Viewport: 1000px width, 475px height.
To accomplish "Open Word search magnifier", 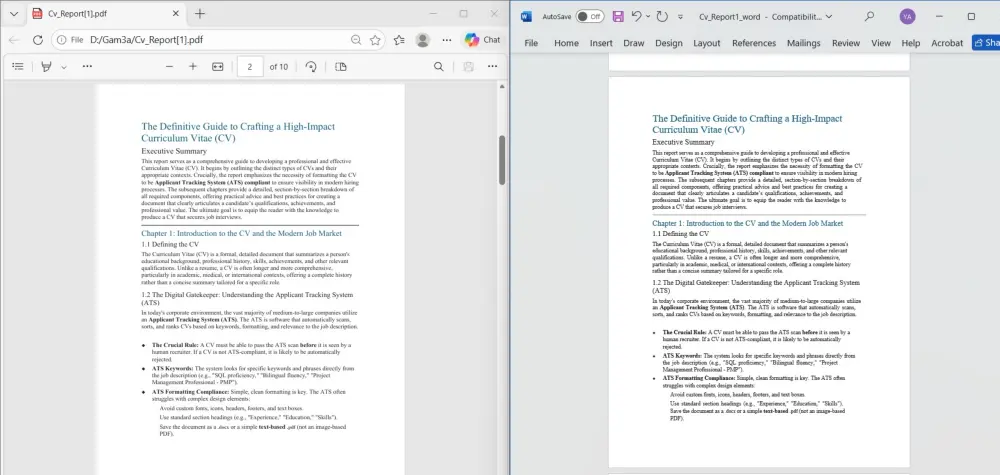I will [869, 17].
